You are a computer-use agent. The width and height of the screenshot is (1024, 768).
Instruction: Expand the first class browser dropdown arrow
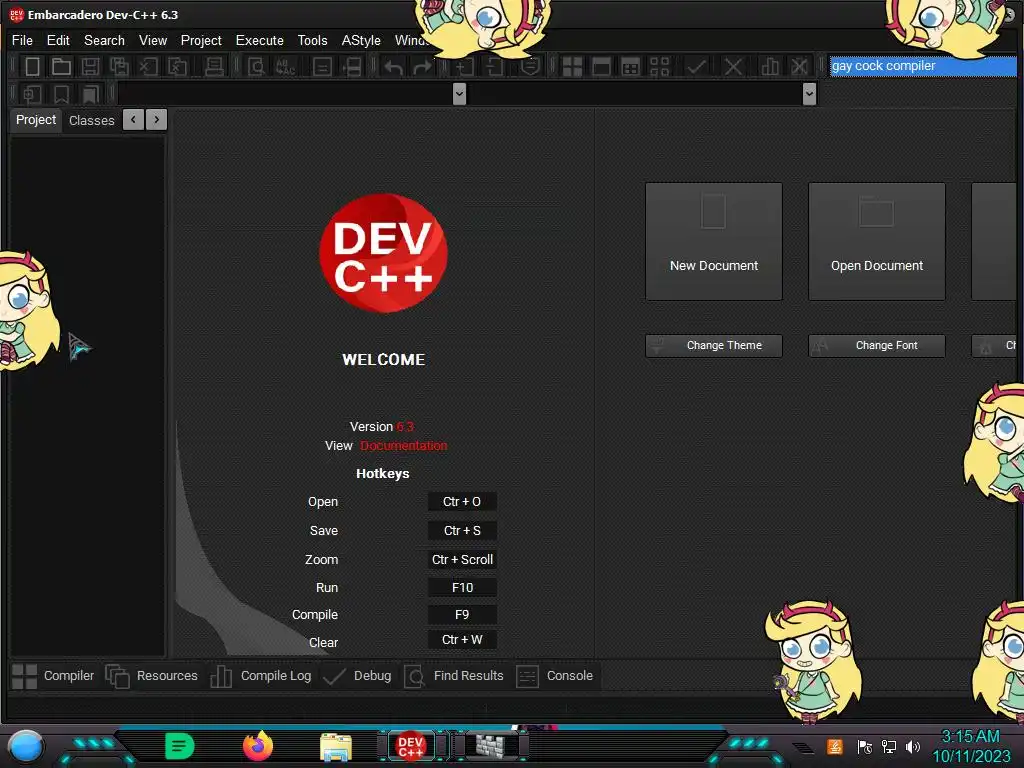point(459,94)
